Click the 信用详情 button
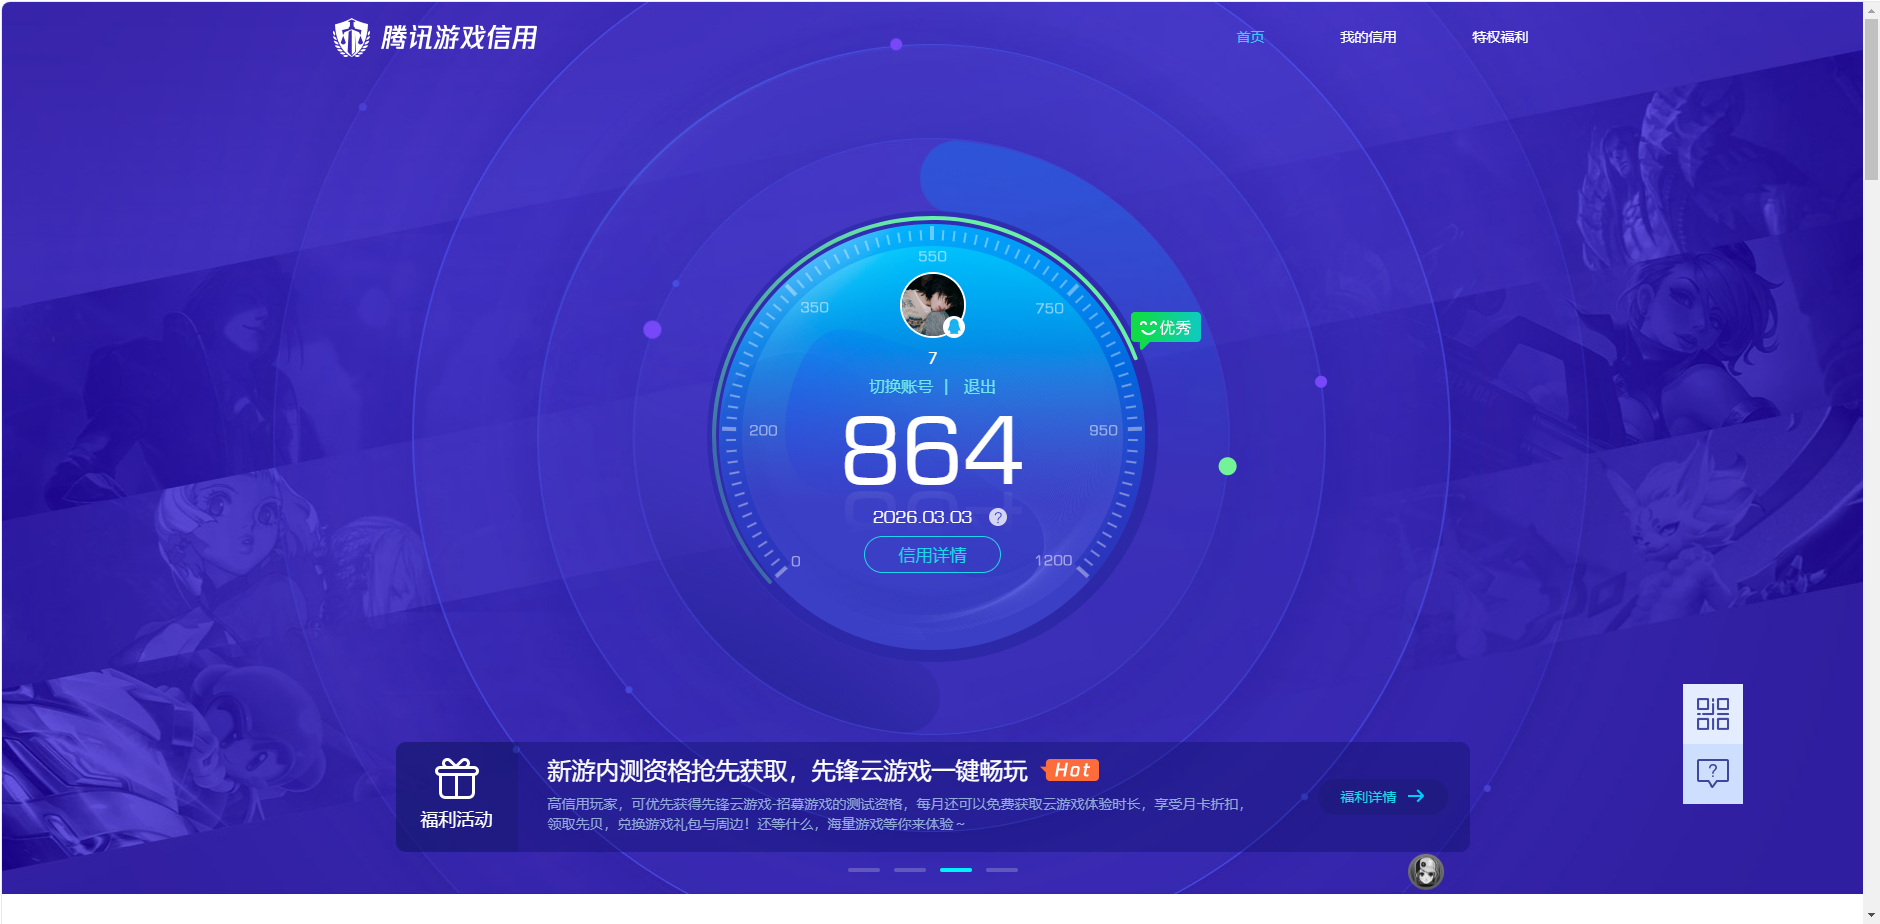This screenshot has width=1880, height=924. [x=931, y=554]
